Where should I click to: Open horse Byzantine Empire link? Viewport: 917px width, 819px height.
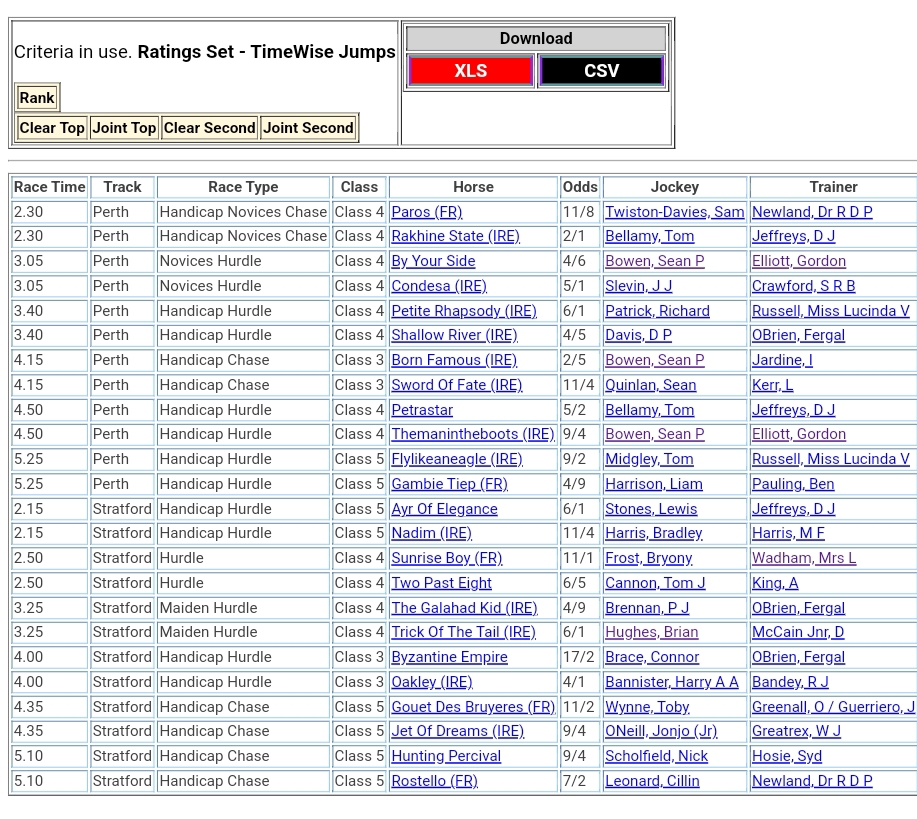449,657
